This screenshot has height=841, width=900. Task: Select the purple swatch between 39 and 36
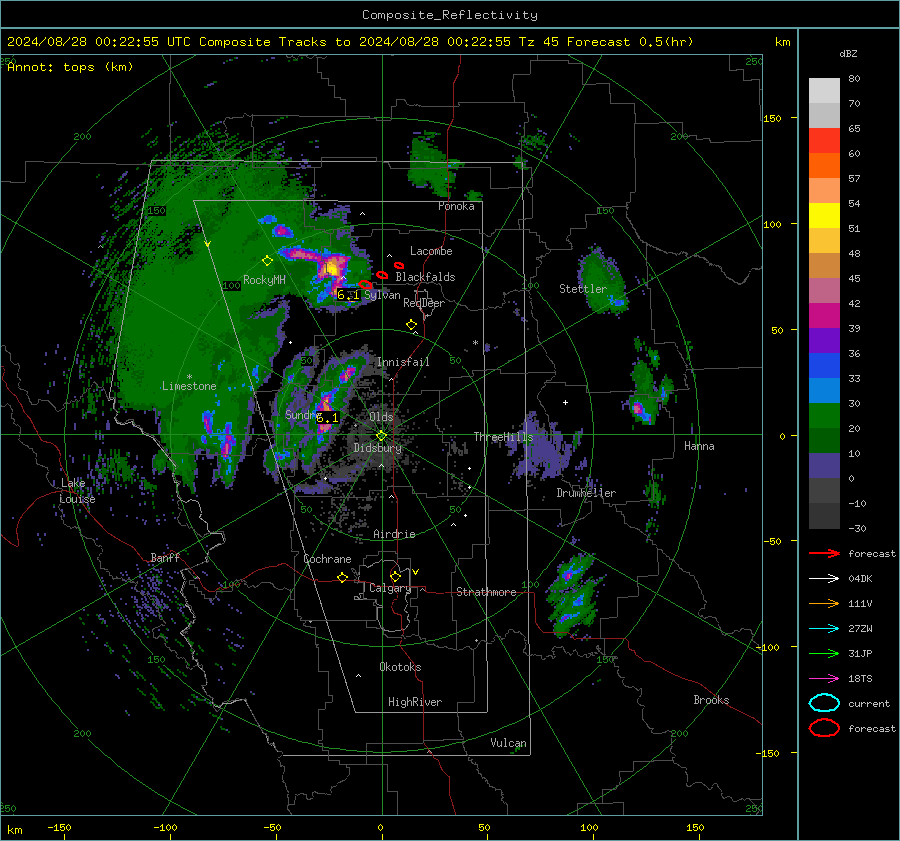point(824,340)
